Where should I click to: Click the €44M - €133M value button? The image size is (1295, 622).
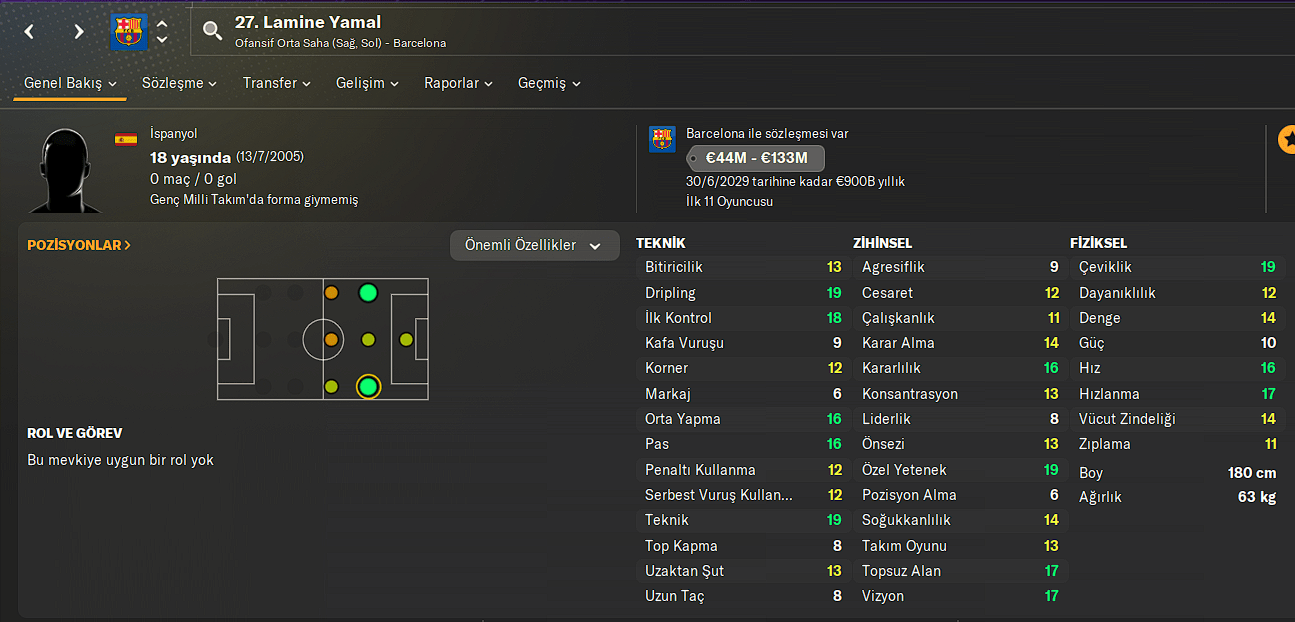click(x=755, y=158)
